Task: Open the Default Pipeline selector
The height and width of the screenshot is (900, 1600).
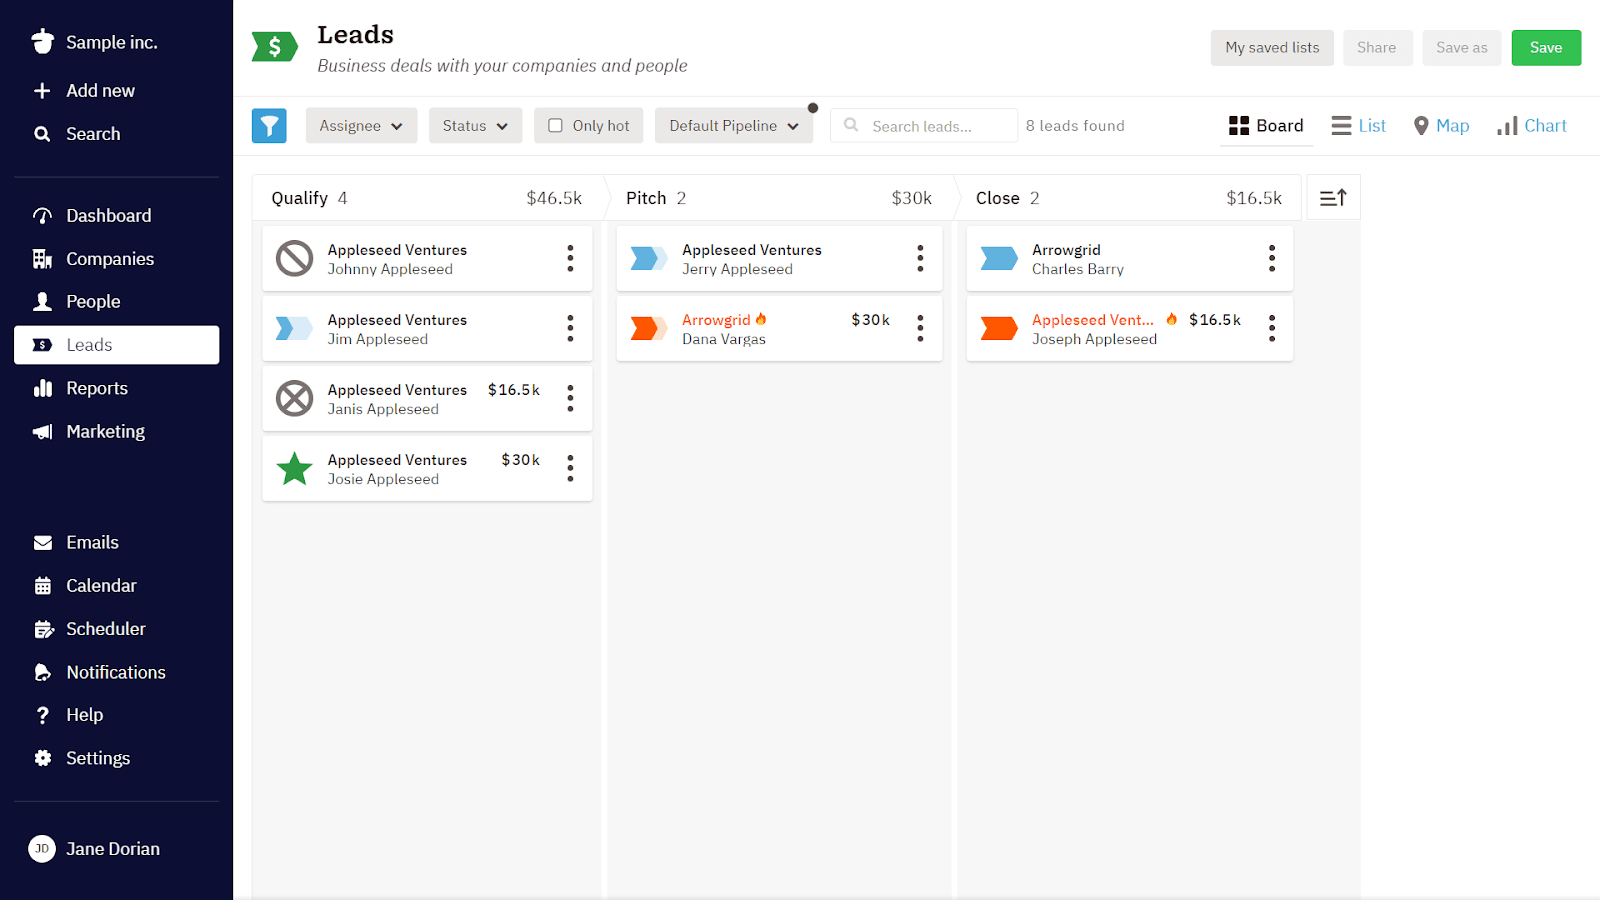Action: point(733,125)
